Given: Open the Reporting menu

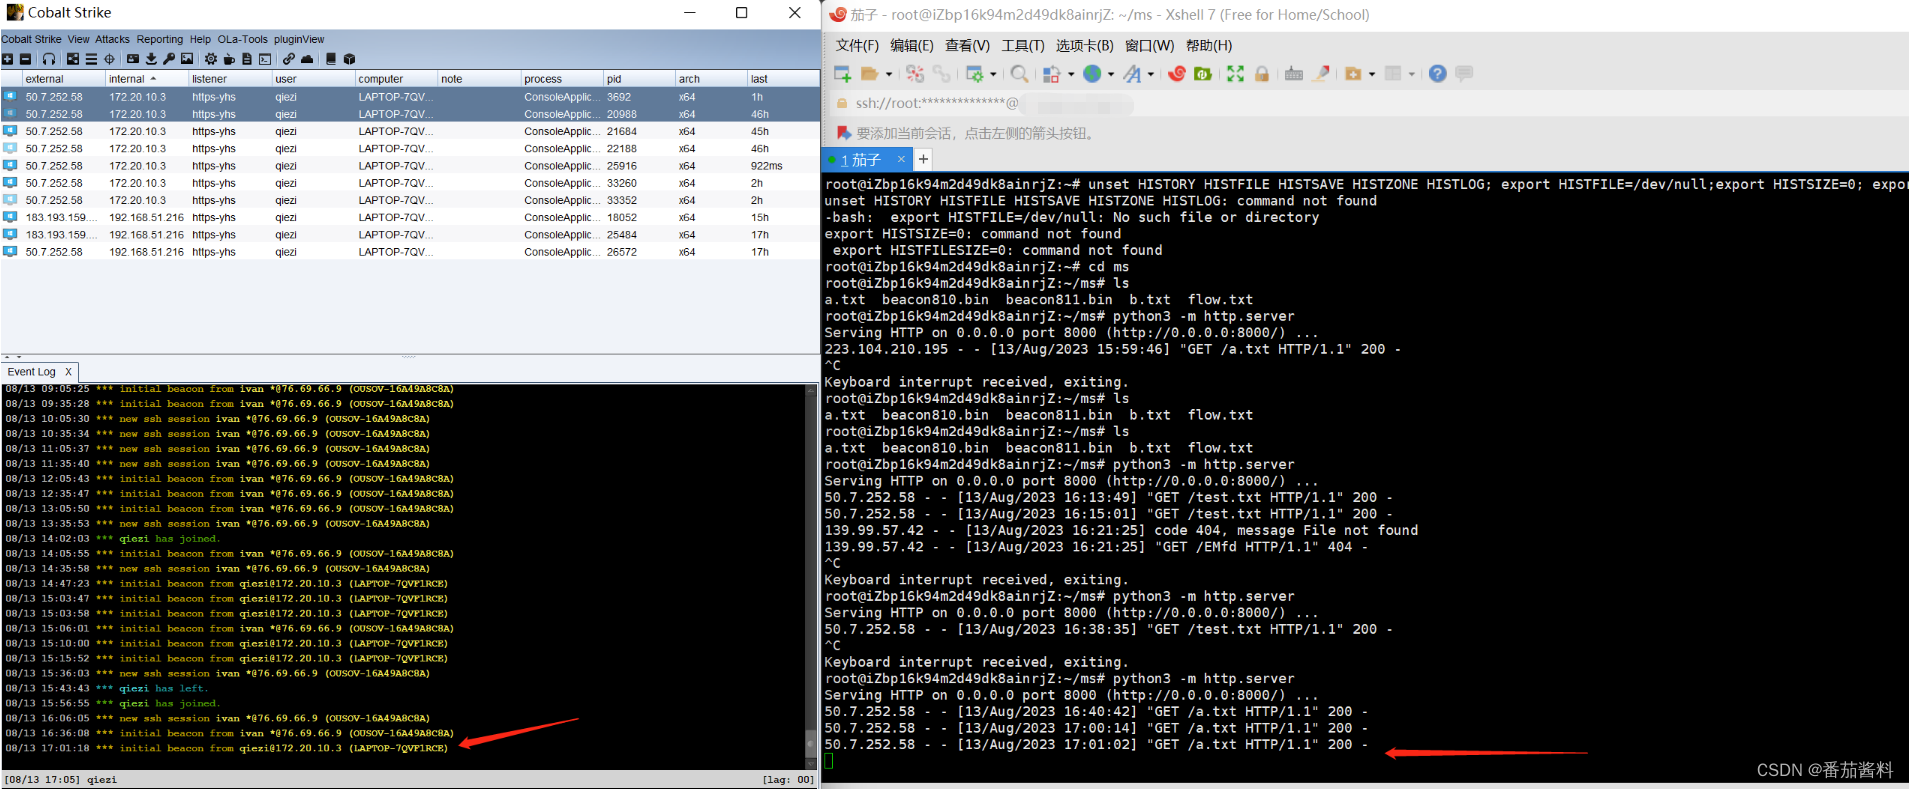Looking at the screenshot, I should [x=160, y=39].
